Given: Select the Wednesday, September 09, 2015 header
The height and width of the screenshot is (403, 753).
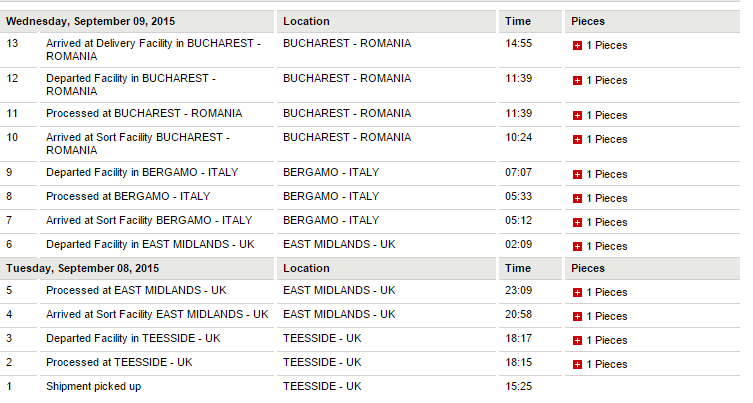Looking at the screenshot, I should [90, 22].
